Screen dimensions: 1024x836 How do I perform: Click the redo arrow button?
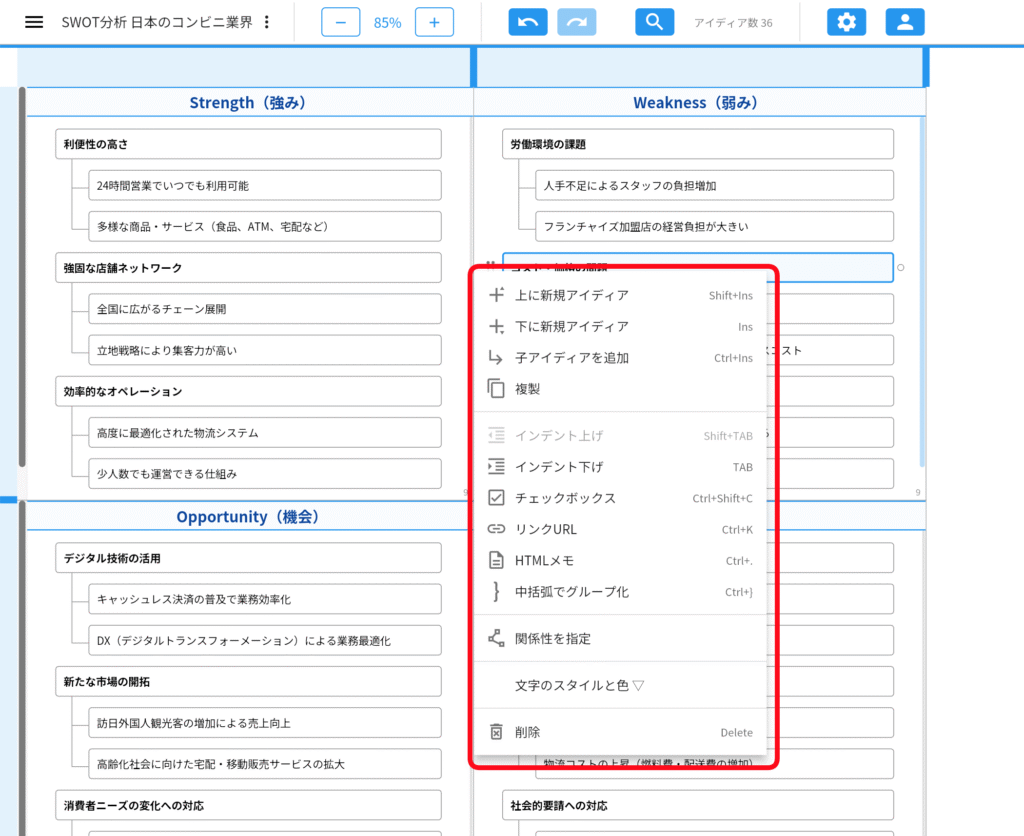577,22
